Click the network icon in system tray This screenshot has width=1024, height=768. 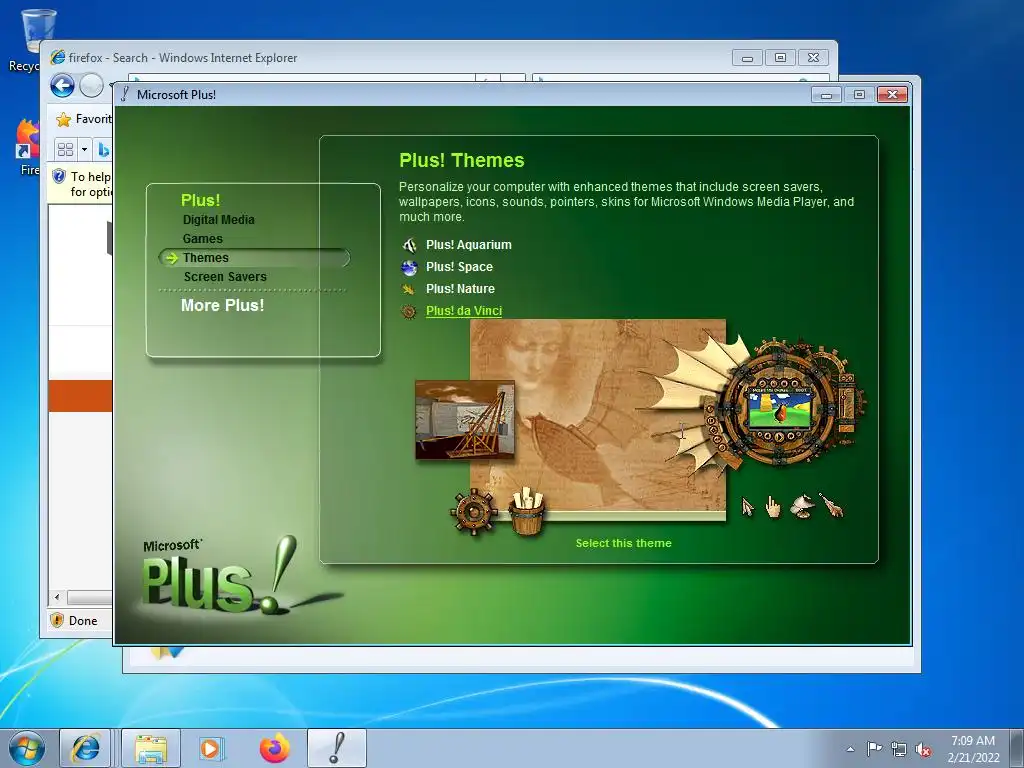pyautogui.click(x=899, y=749)
